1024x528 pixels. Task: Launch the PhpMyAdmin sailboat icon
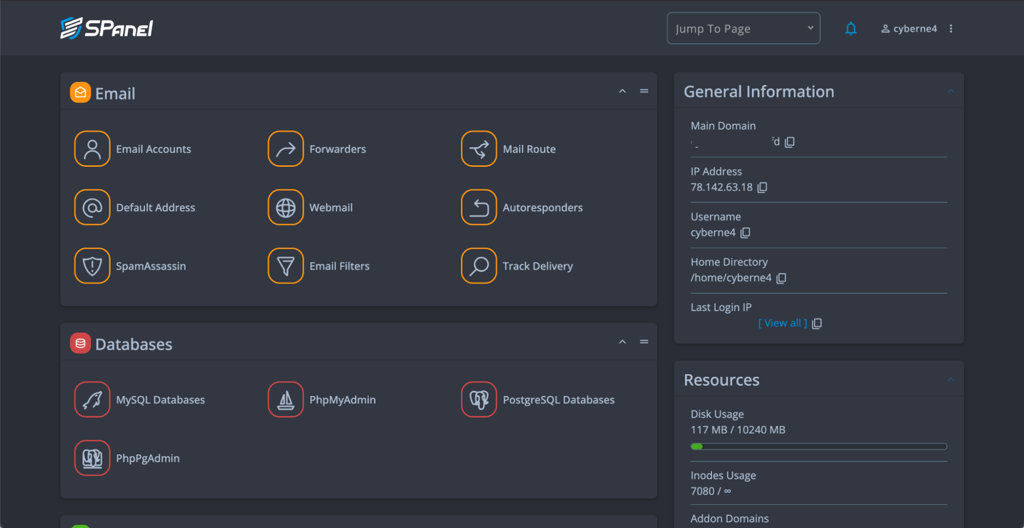(285, 399)
